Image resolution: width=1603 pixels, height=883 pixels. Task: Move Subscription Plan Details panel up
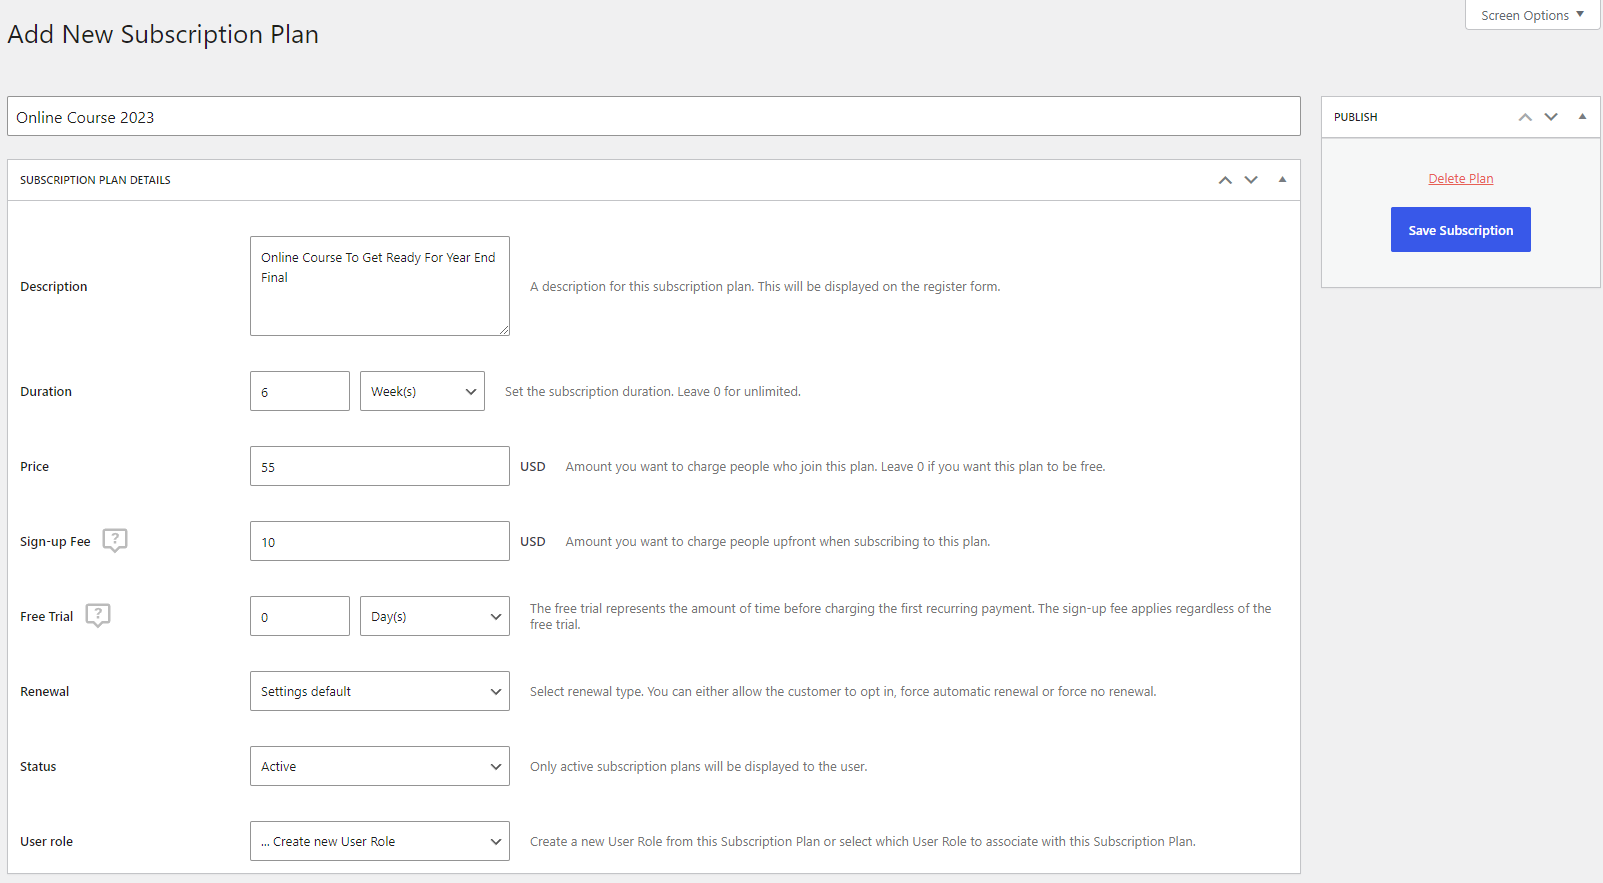click(x=1225, y=180)
